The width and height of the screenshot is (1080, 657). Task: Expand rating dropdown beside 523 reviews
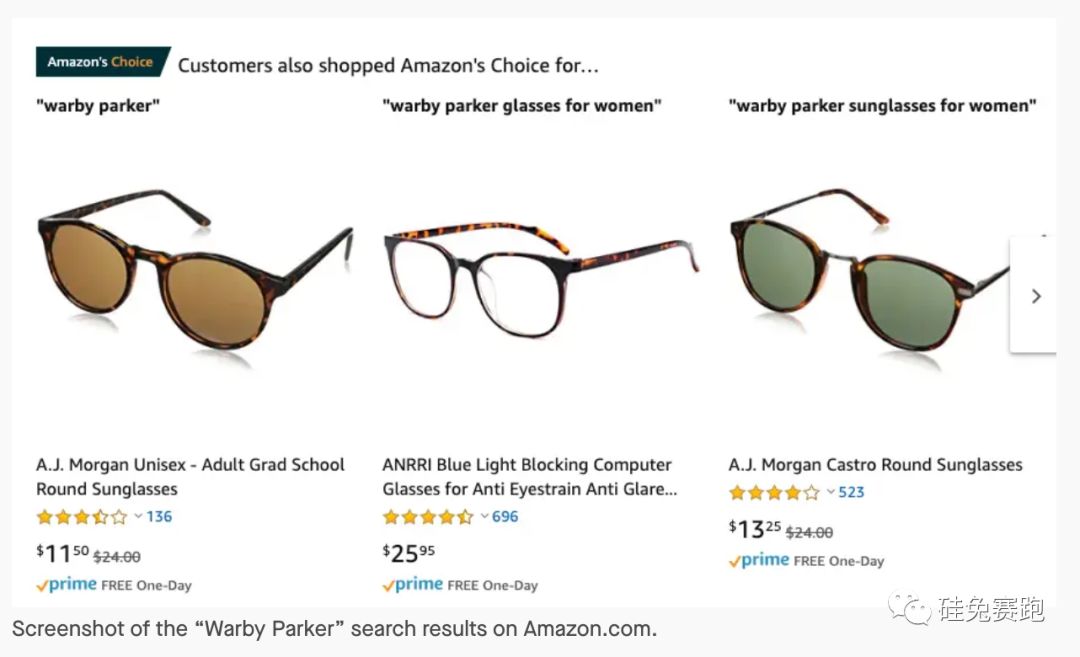click(830, 492)
